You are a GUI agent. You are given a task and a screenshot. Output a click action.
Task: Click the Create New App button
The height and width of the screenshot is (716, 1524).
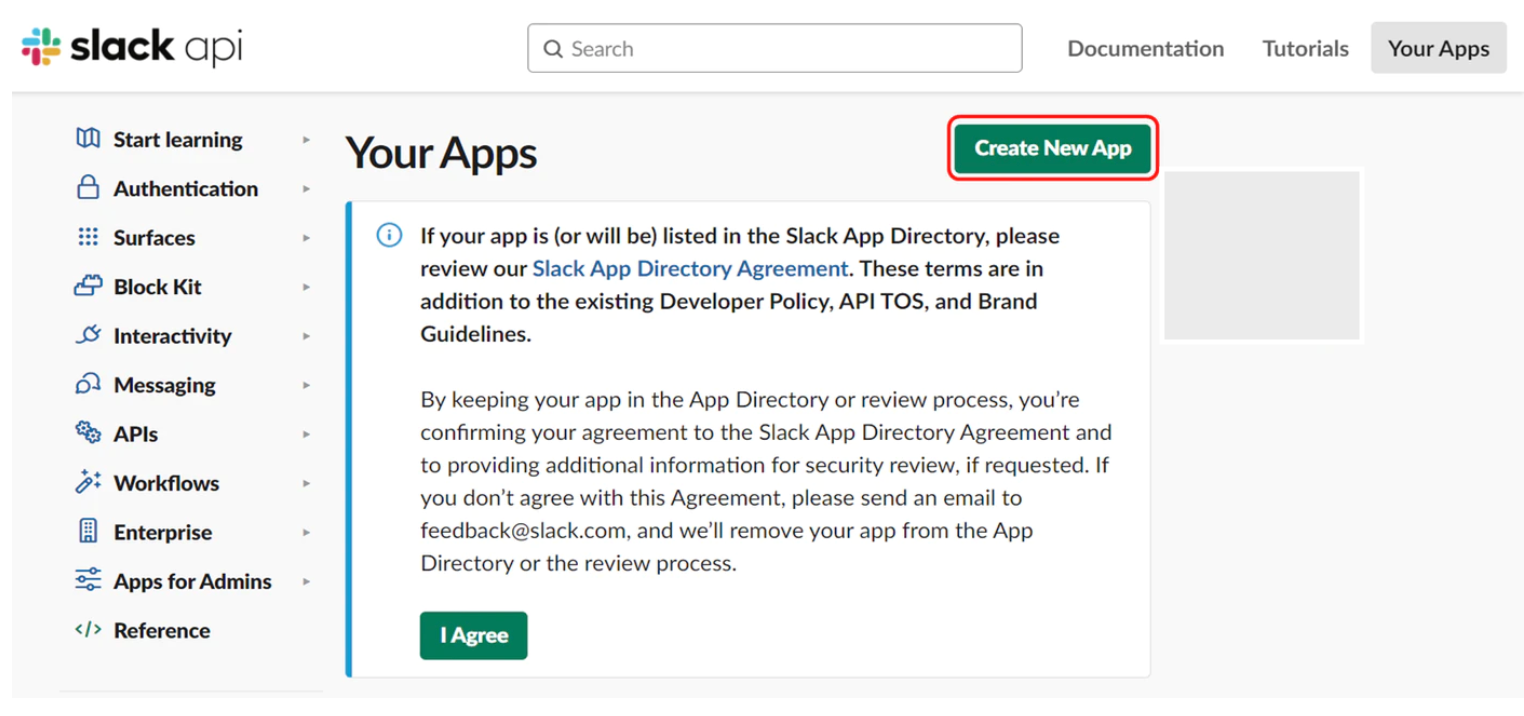click(x=1053, y=148)
